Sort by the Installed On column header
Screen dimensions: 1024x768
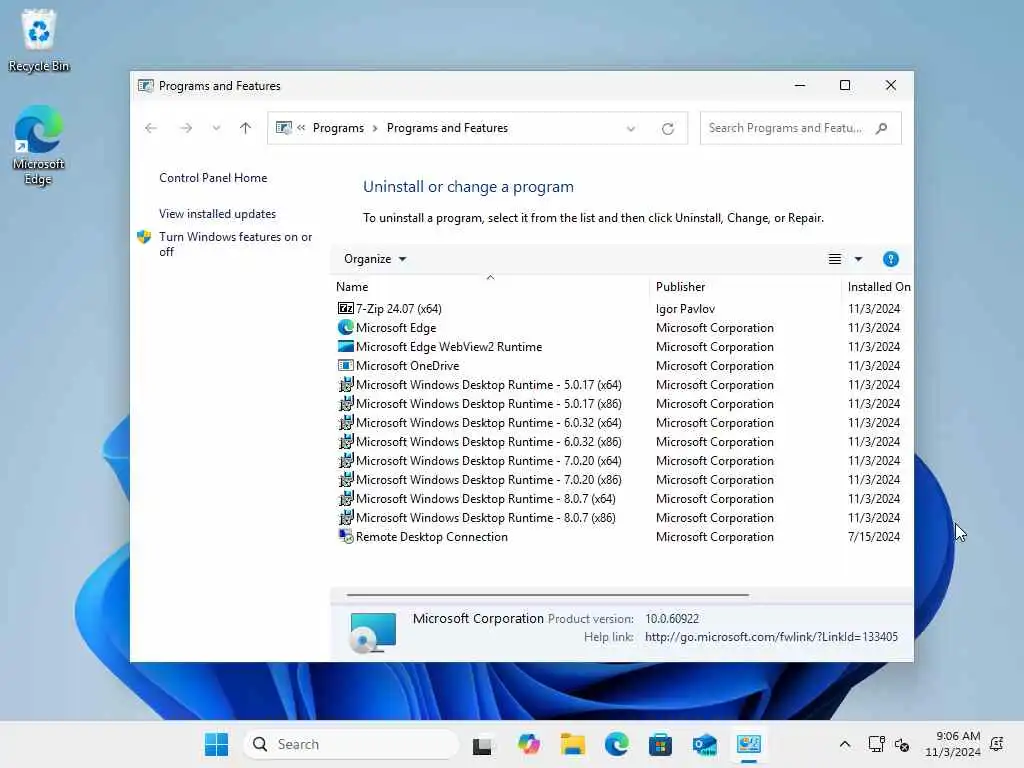click(878, 287)
